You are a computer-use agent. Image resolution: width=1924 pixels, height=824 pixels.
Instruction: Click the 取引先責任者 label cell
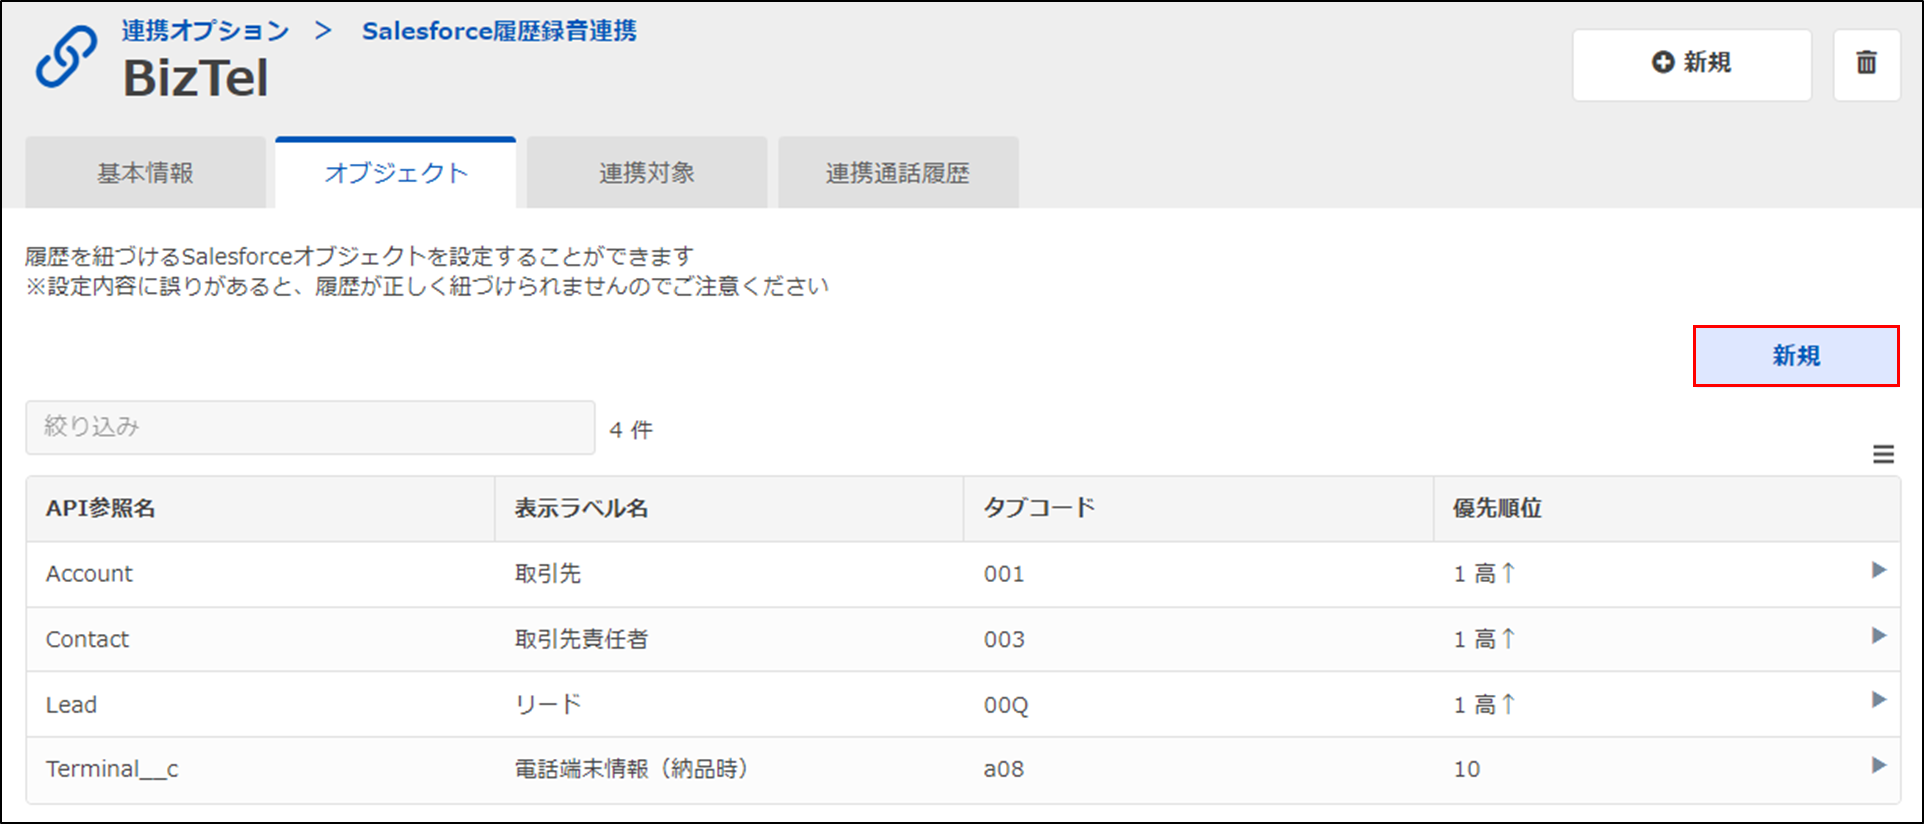click(x=581, y=639)
